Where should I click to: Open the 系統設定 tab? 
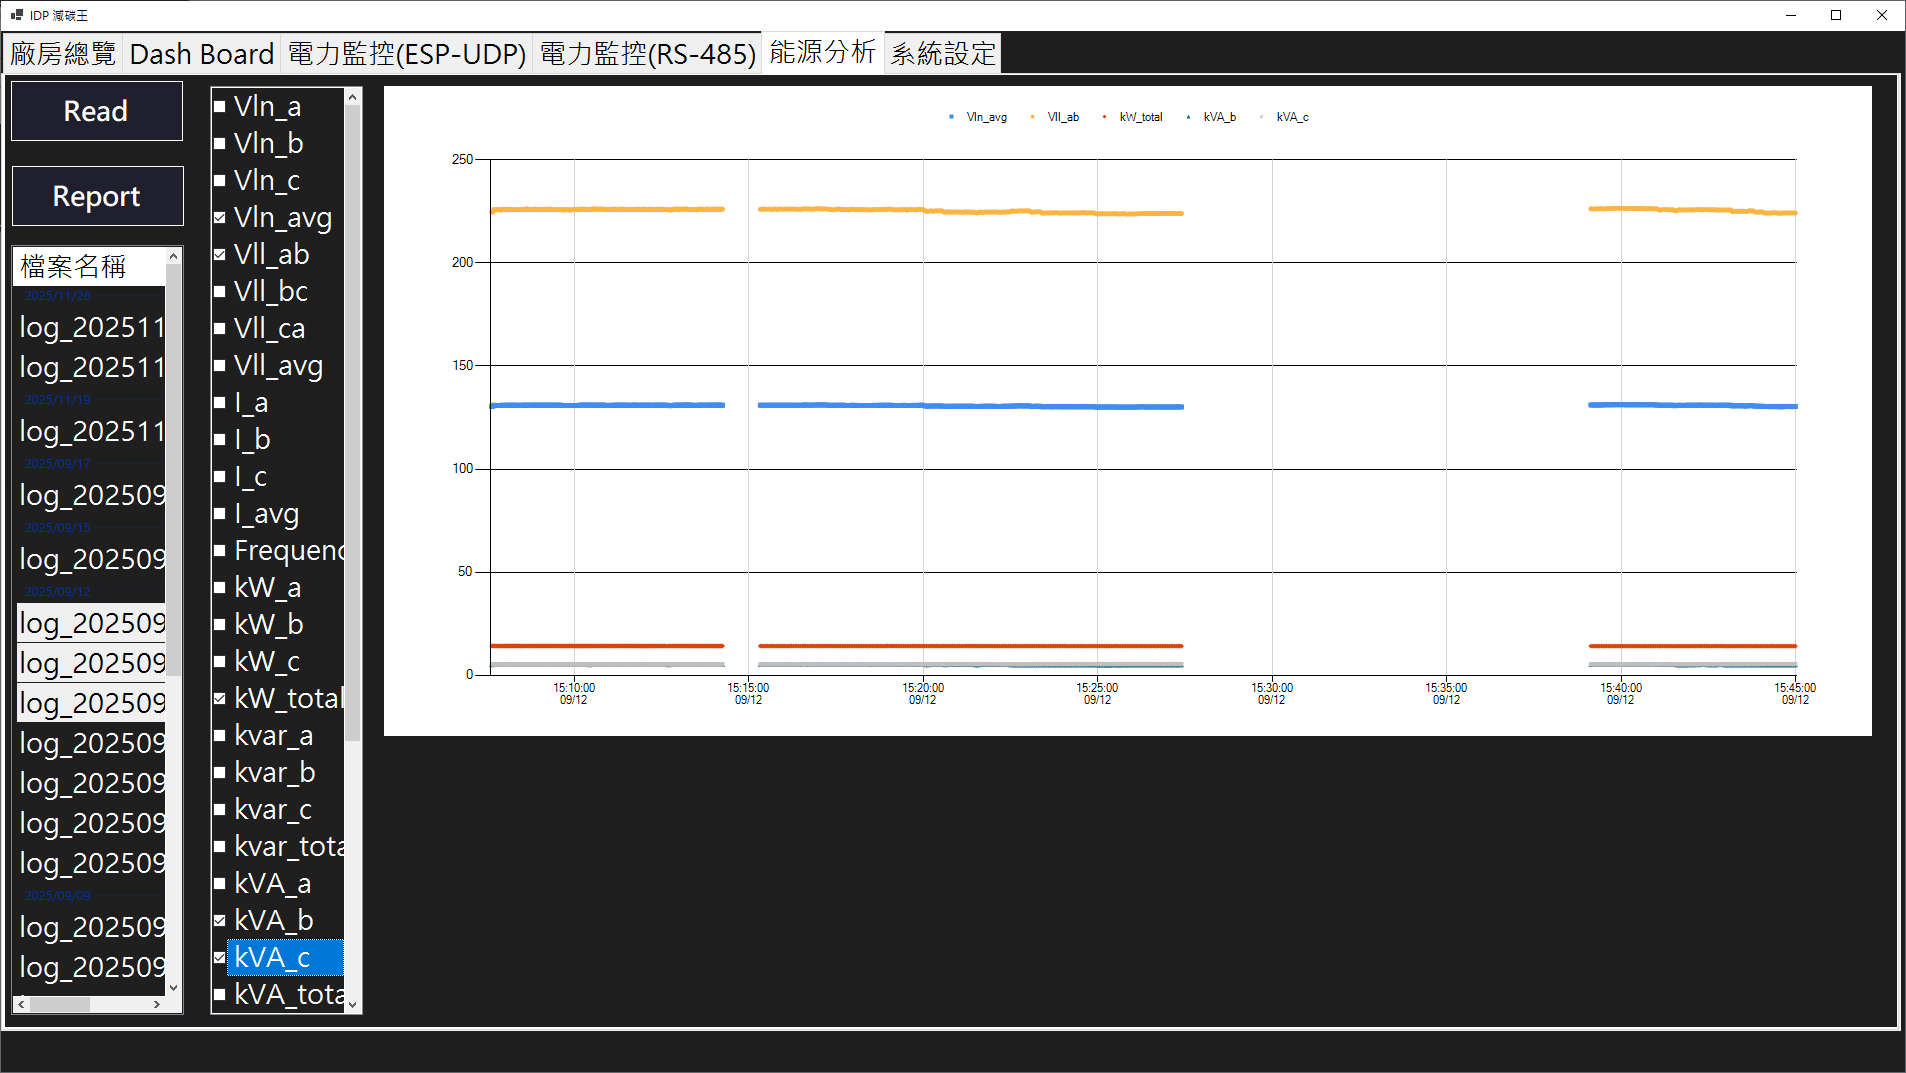pyautogui.click(x=941, y=53)
